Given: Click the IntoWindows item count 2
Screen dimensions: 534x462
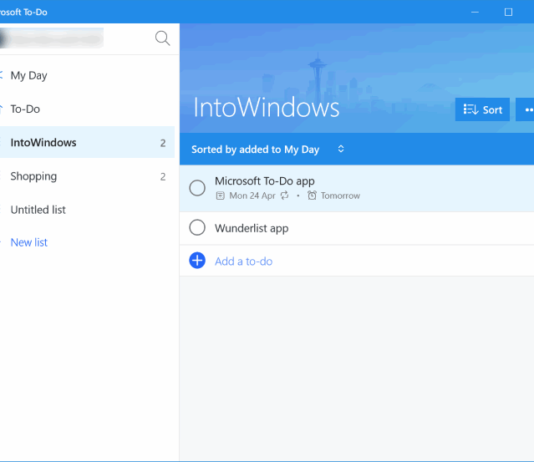Looking at the screenshot, I should point(163,143).
